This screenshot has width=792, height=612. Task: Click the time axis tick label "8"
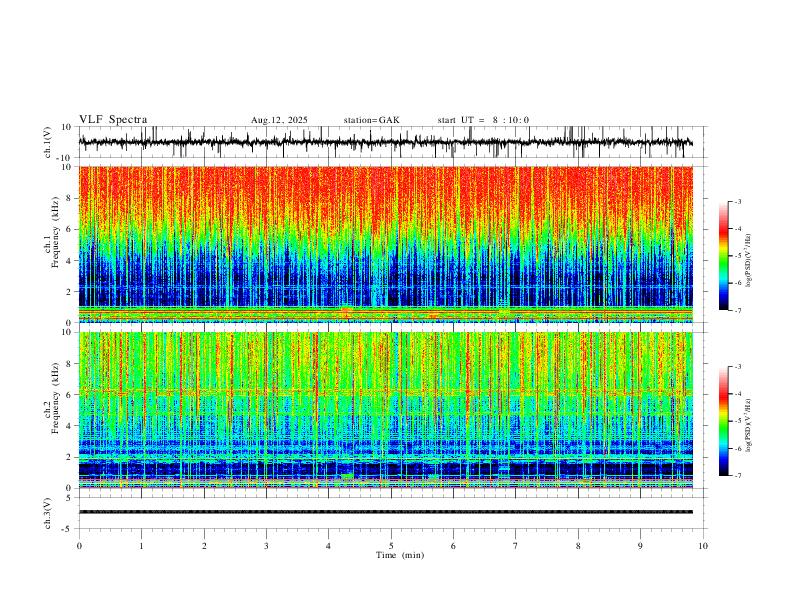(578, 546)
